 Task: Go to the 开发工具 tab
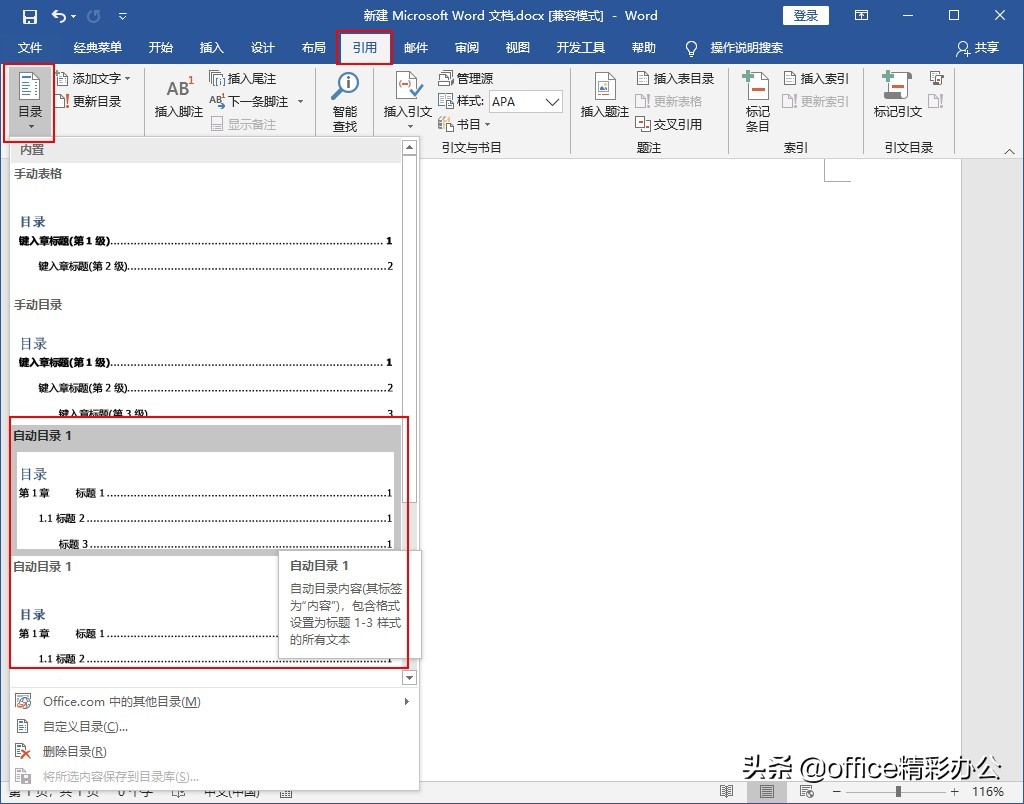581,48
